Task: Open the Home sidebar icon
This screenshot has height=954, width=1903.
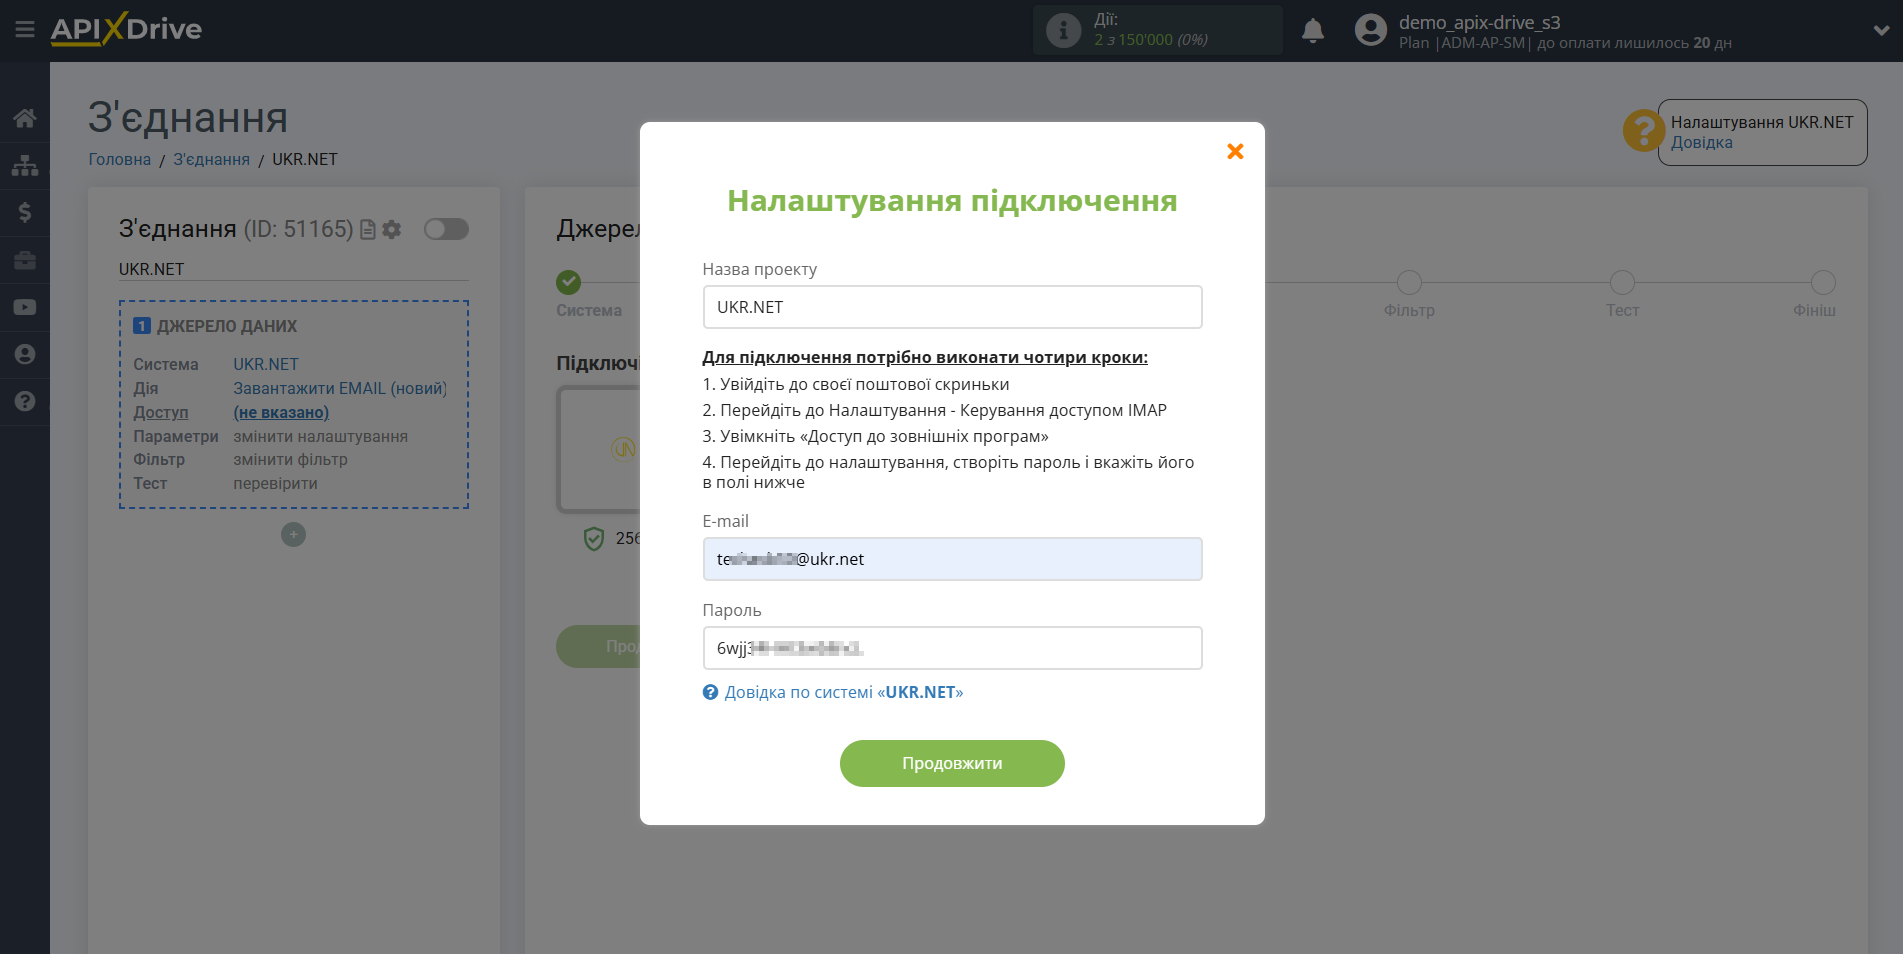Action: 25,118
